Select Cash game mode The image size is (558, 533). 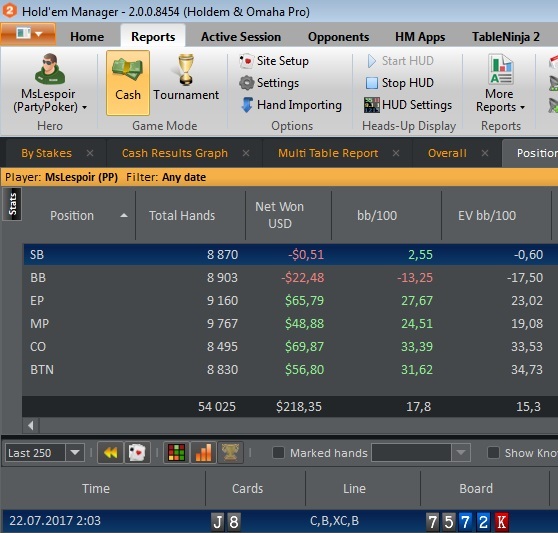128,83
